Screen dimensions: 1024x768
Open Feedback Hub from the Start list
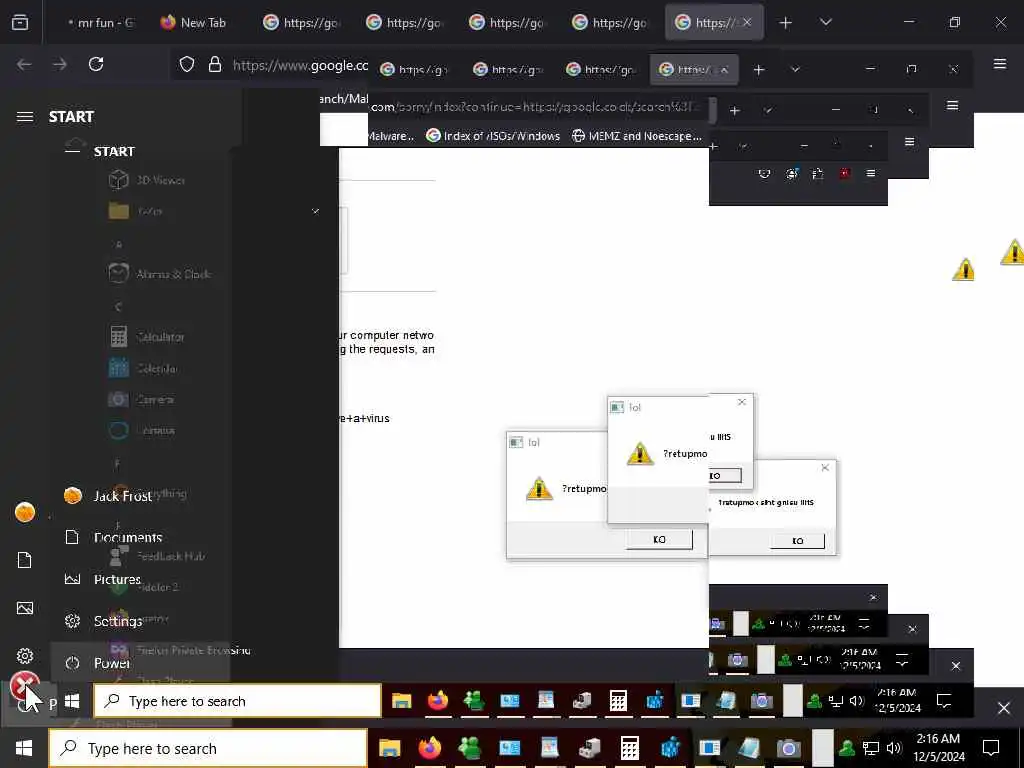point(157,556)
